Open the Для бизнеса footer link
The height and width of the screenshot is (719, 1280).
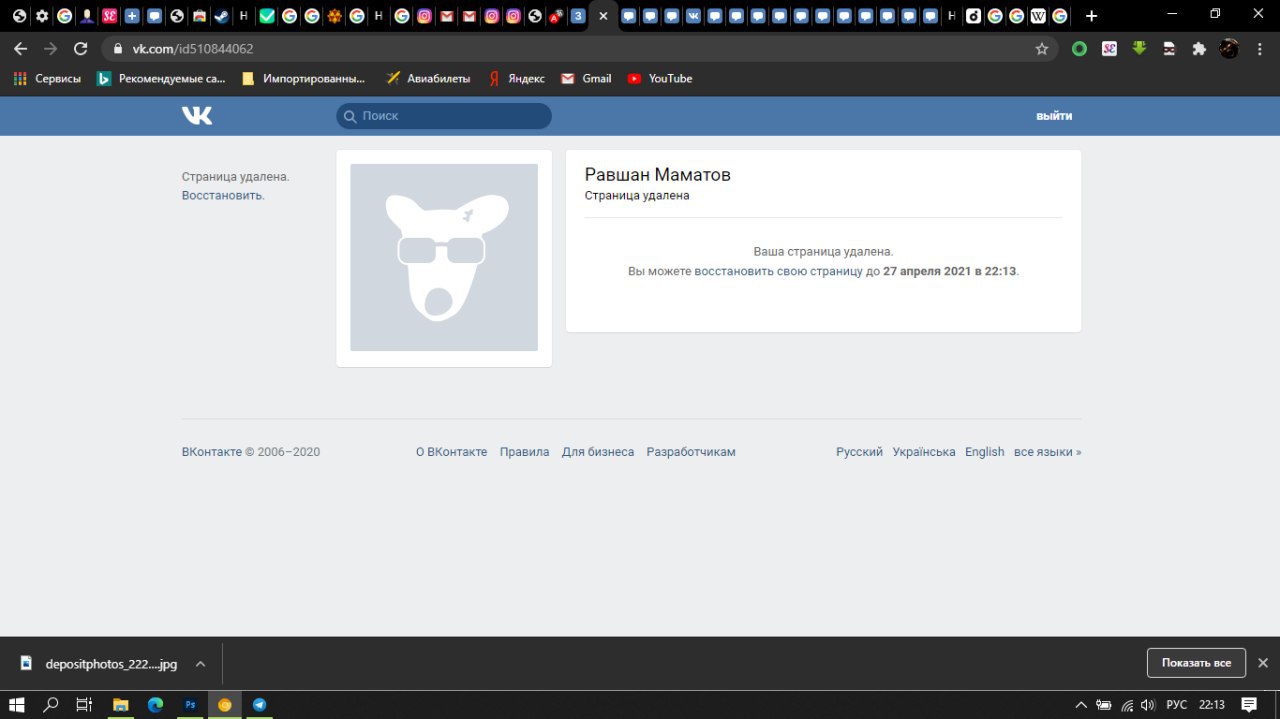click(598, 452)
